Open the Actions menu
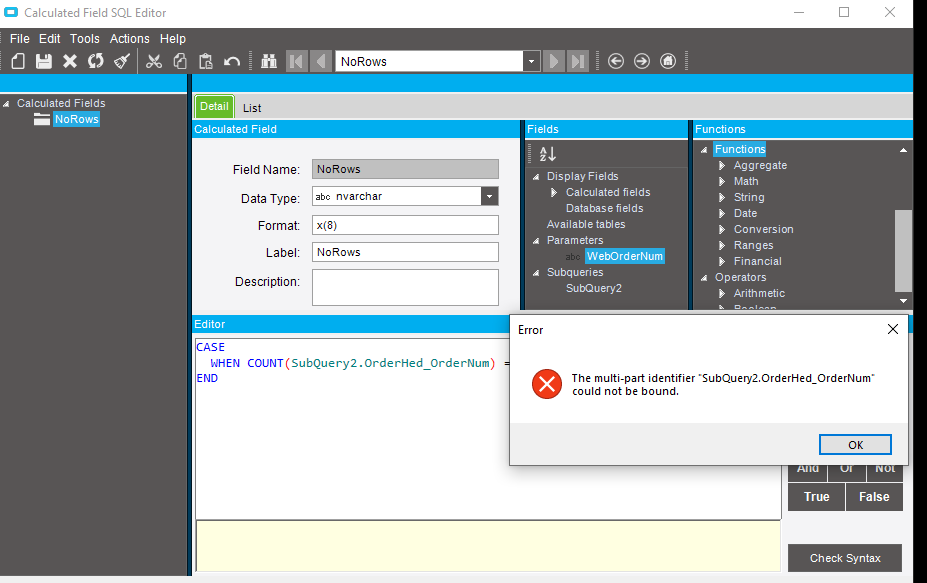Screen dimensions: 927x583 point(129,38)
